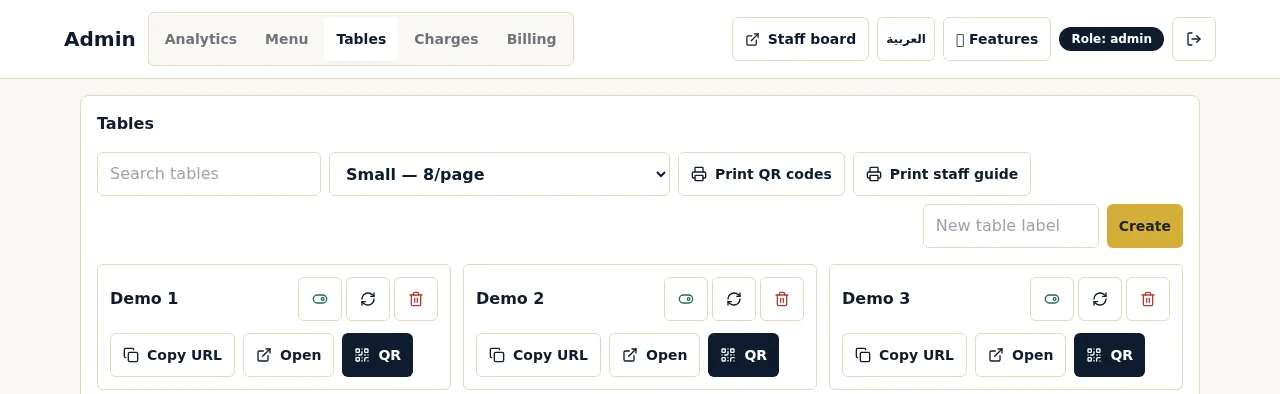Click the log out icon
This screenshot has height=394, width=1280.
click(x=1194, y=39)
